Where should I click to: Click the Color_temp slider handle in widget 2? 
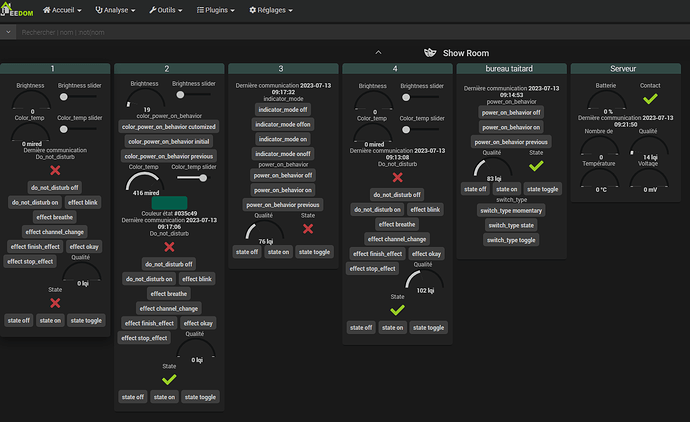[203, 178]
